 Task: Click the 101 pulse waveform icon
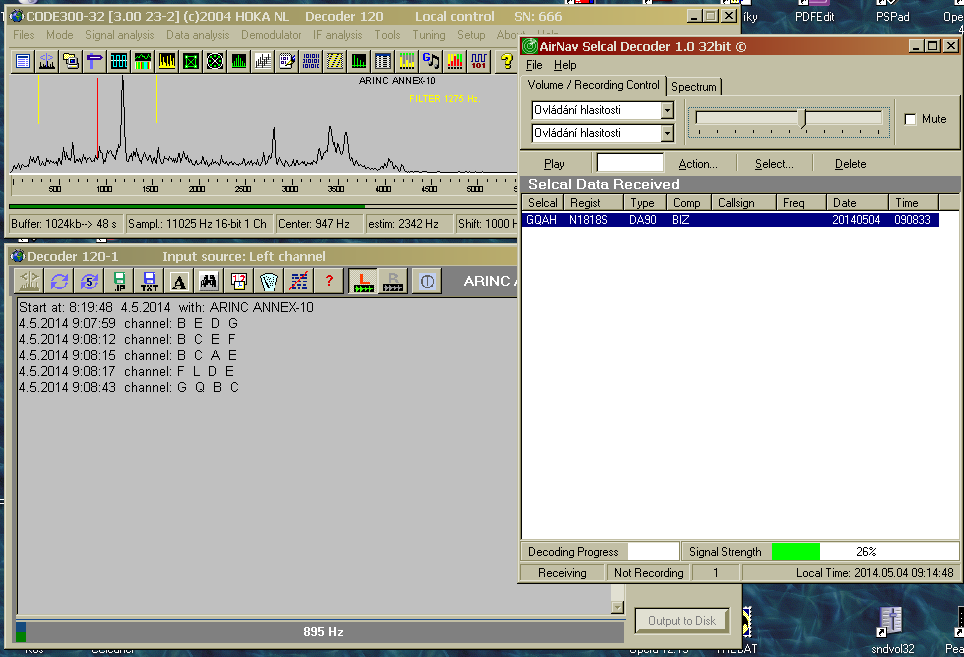478,61
